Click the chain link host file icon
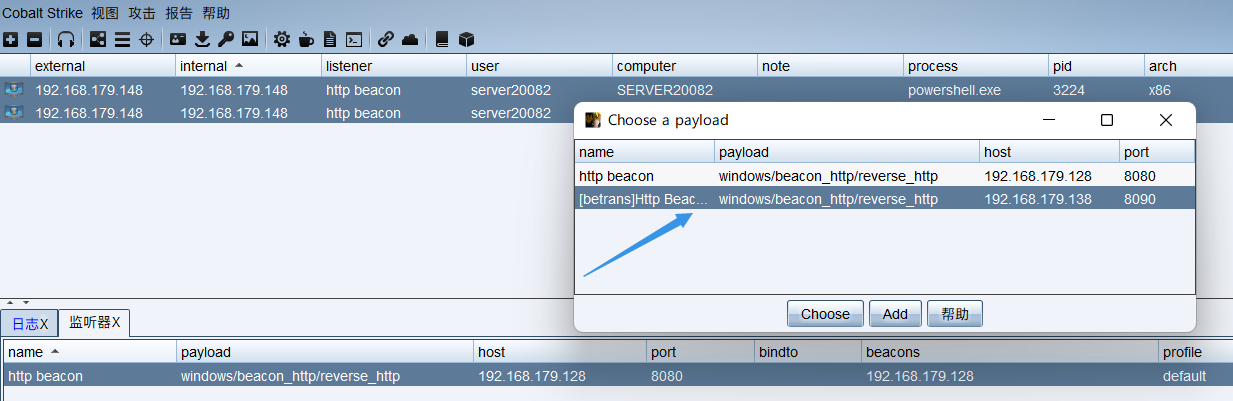The height and width of the screenshot is (401, 1233). pos(386,39)
